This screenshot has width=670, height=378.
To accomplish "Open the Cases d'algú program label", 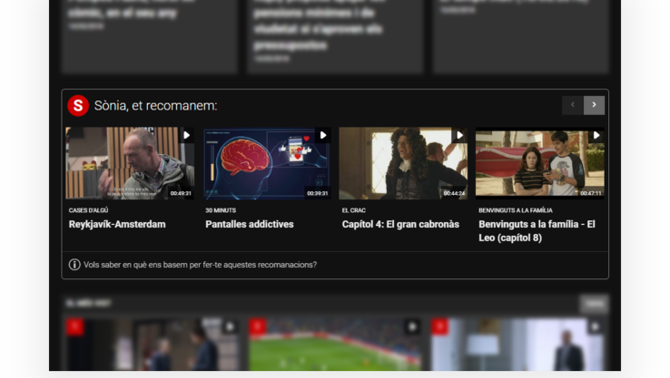I will coord(88,210).
